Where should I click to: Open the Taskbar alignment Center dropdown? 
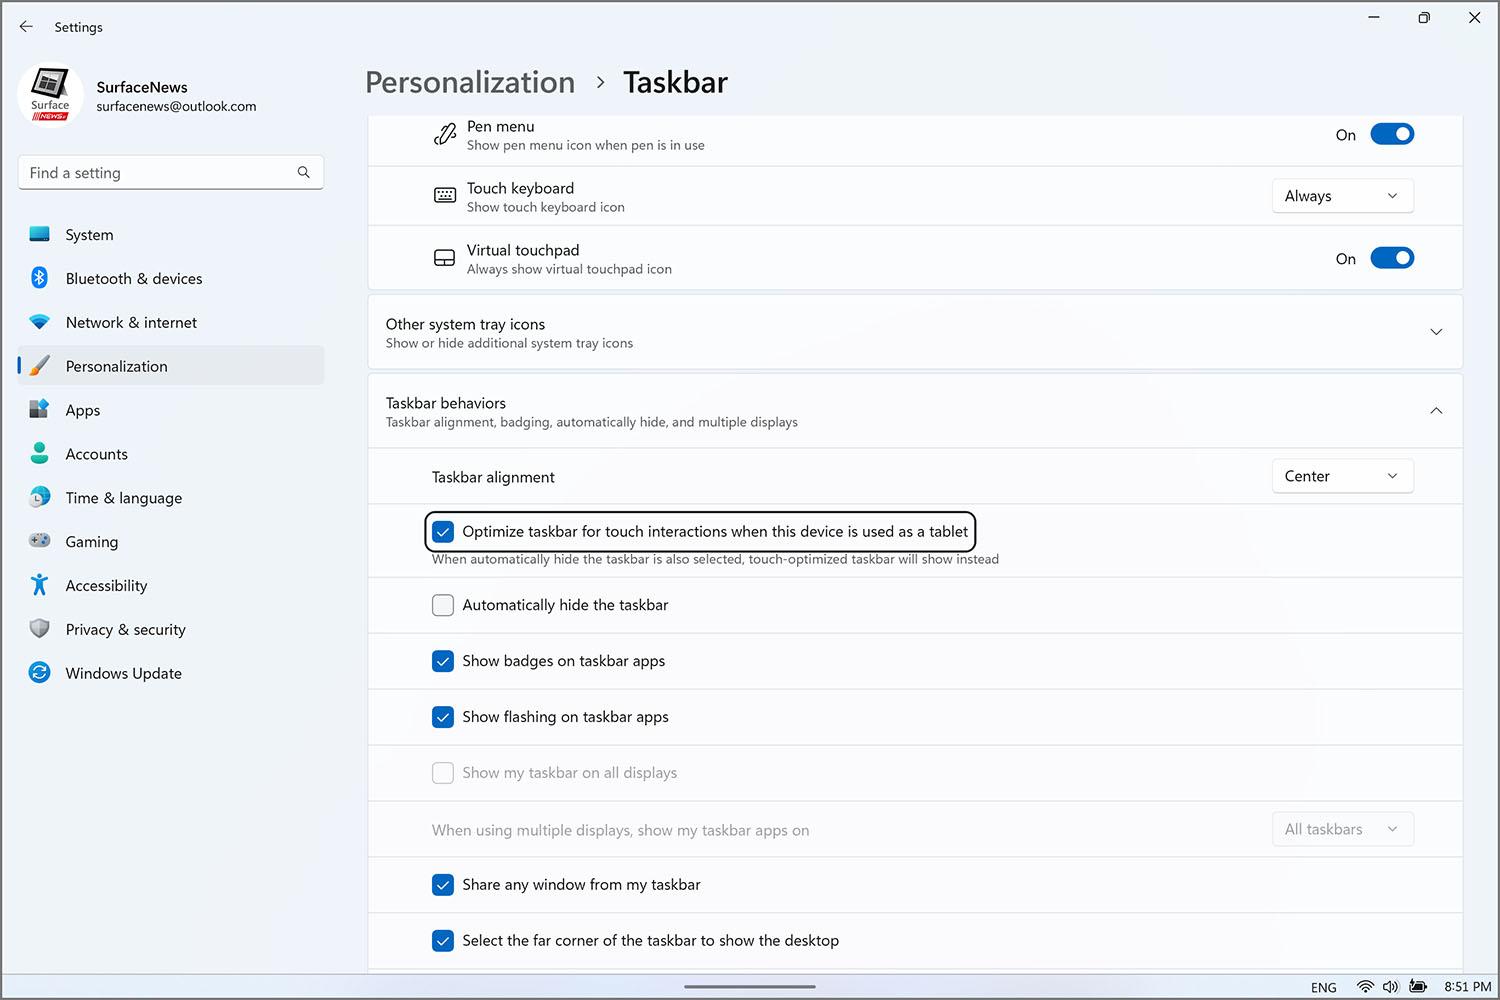pos(1342,476)
